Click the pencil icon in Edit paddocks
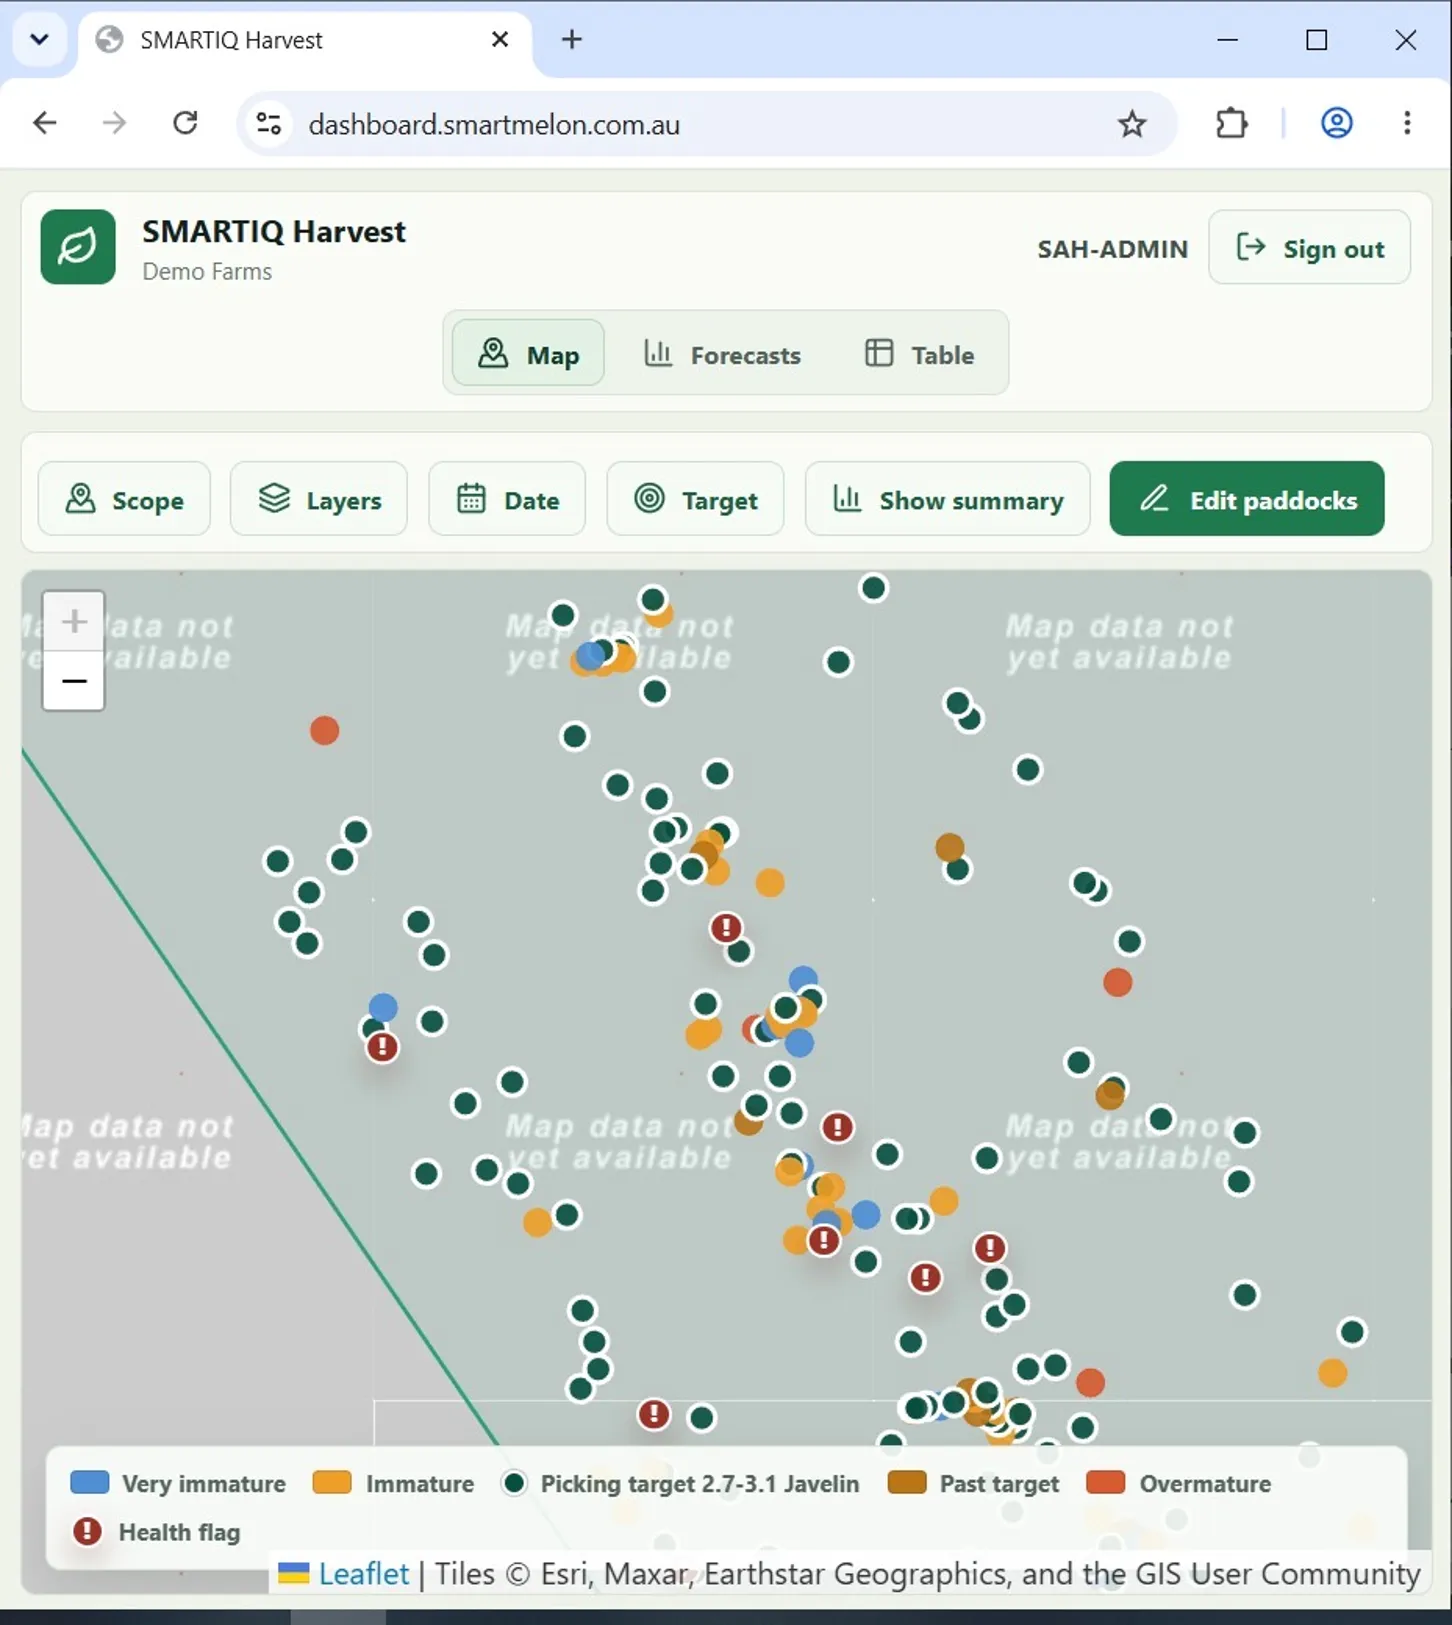The height and width of the screenshot is (1625, 1452). [x=1155, y=498]
